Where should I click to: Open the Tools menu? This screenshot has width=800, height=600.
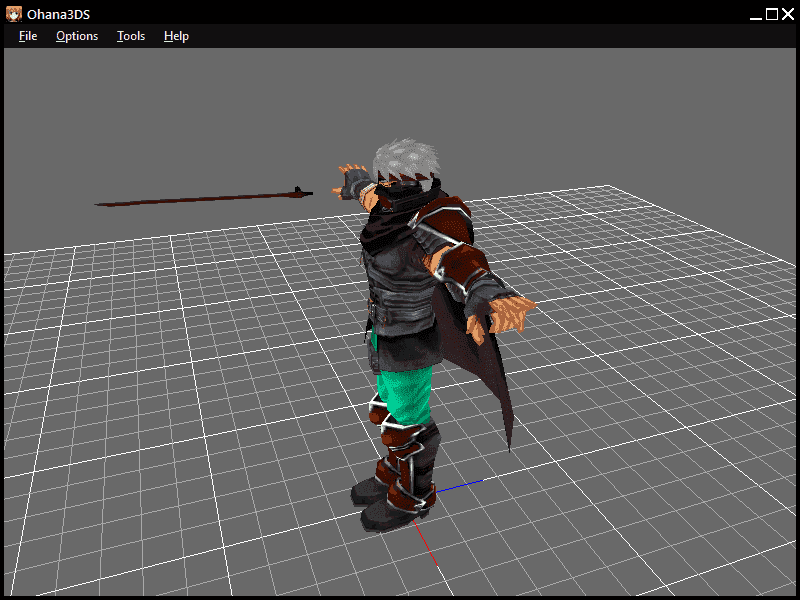[x=131, y=36]
